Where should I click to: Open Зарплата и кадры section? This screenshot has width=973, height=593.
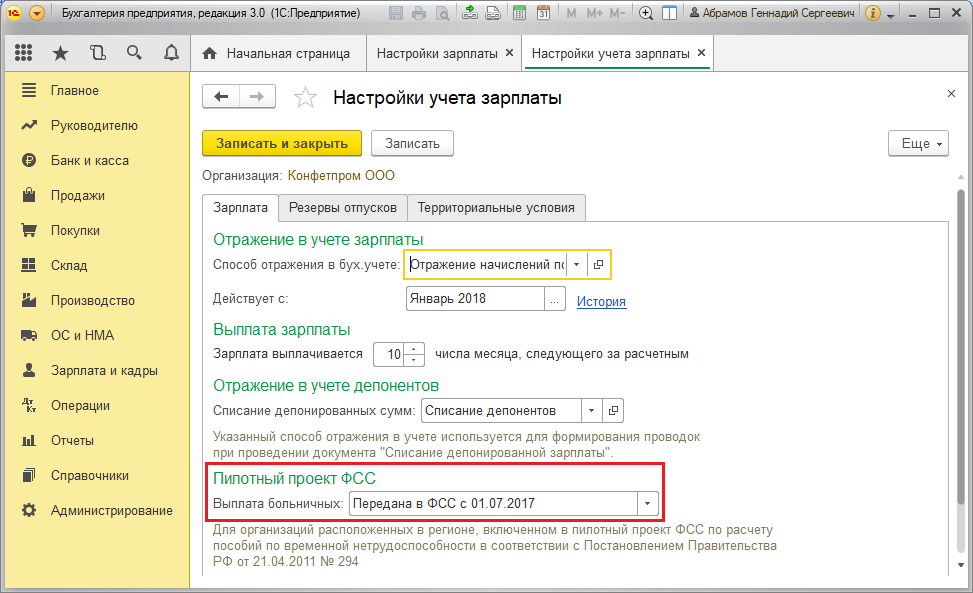(97, 370)
